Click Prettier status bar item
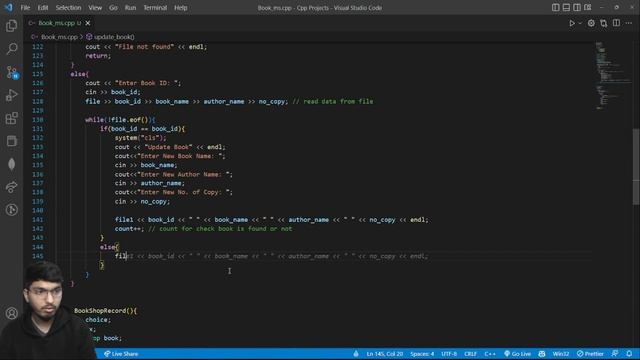This screenshot has width=640, height=360. (590, 354)
